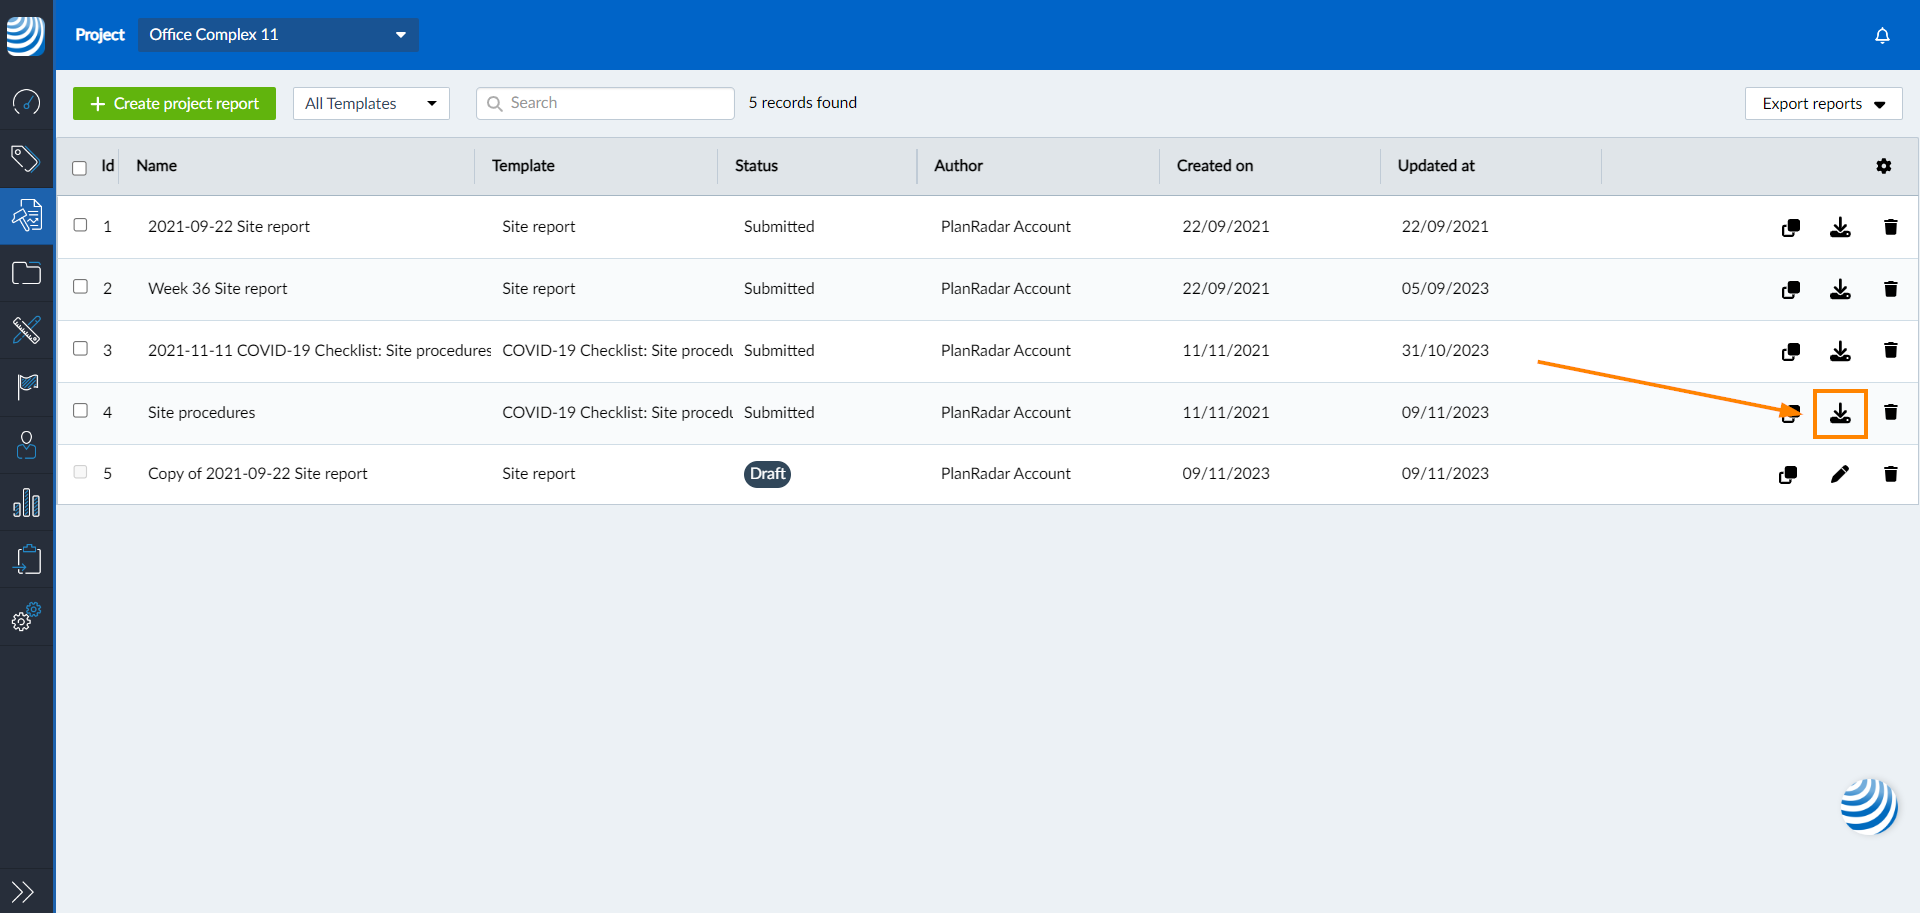Open the tickets tag sidebar icon
The height and width of the screenshot is (913, 1920).
click(x=26, y=158)
